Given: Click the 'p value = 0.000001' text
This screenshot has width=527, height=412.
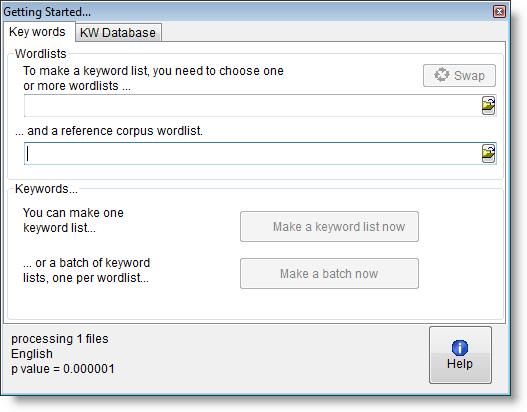Looking at the screenshot, I should click(x=63, y=369).
